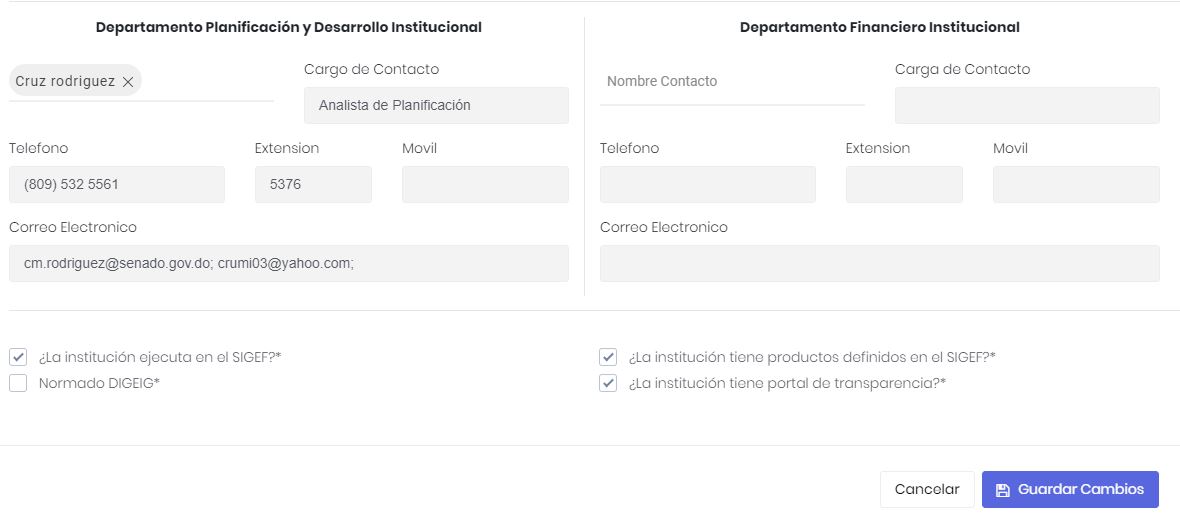Save the form with Guardar Cambios

[x=1070, y=490]
